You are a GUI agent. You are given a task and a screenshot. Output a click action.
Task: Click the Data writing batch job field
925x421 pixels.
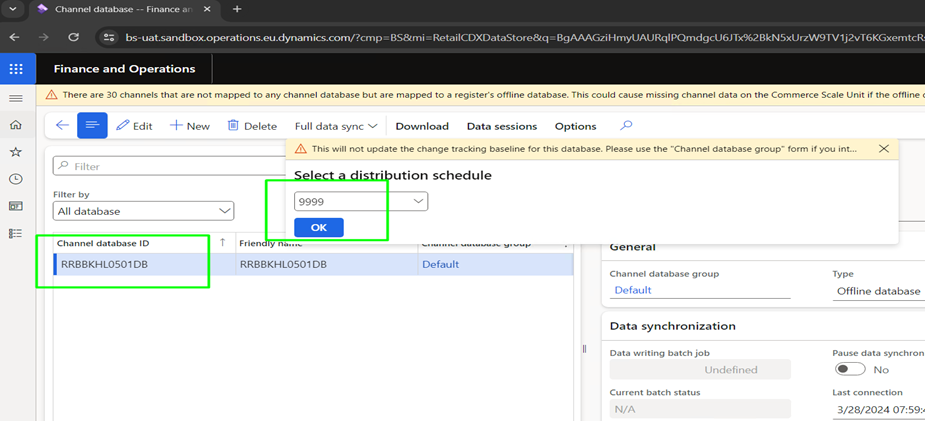pos(700,370)
